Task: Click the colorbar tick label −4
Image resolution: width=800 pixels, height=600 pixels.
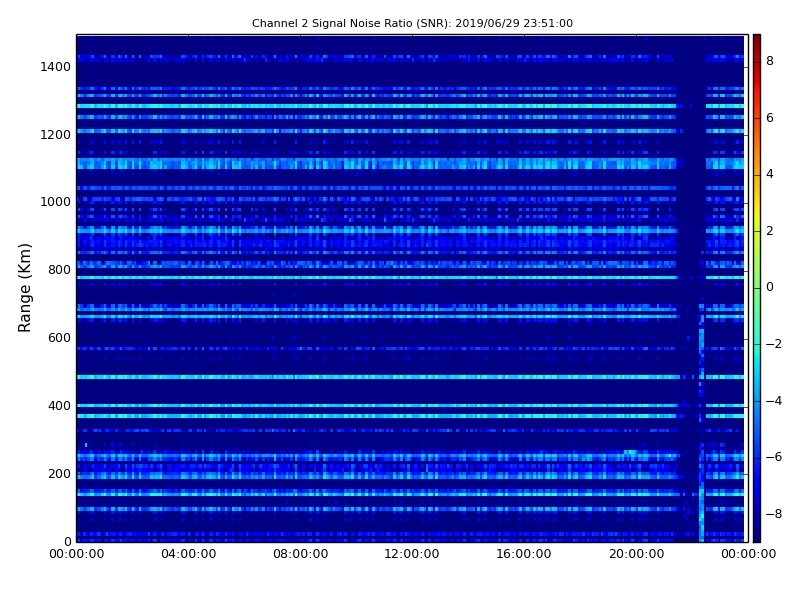Action: (x=774, y=401)
